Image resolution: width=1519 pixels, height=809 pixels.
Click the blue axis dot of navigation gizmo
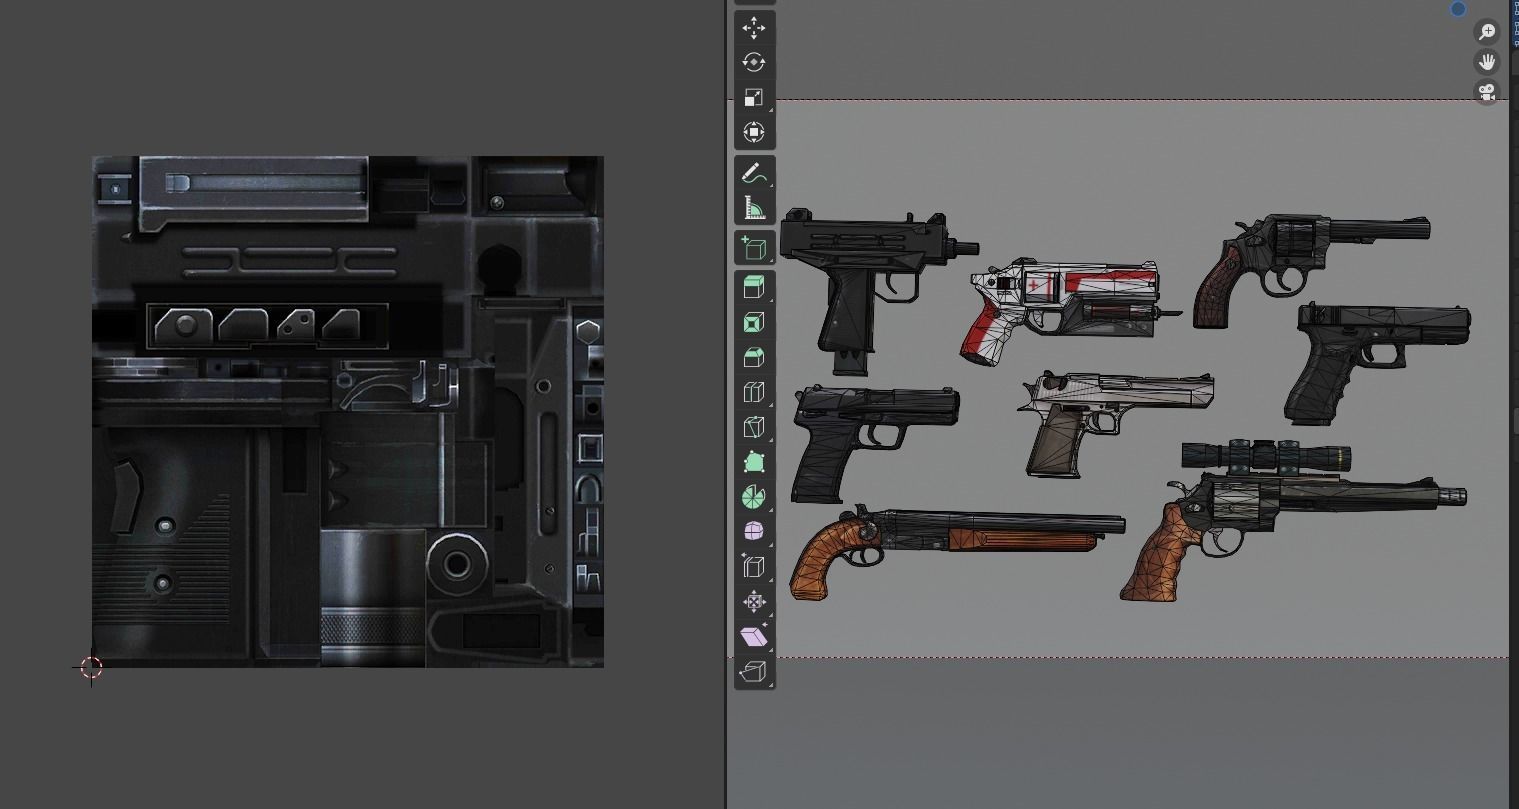pyautogui.click(x=1458, y=9)
